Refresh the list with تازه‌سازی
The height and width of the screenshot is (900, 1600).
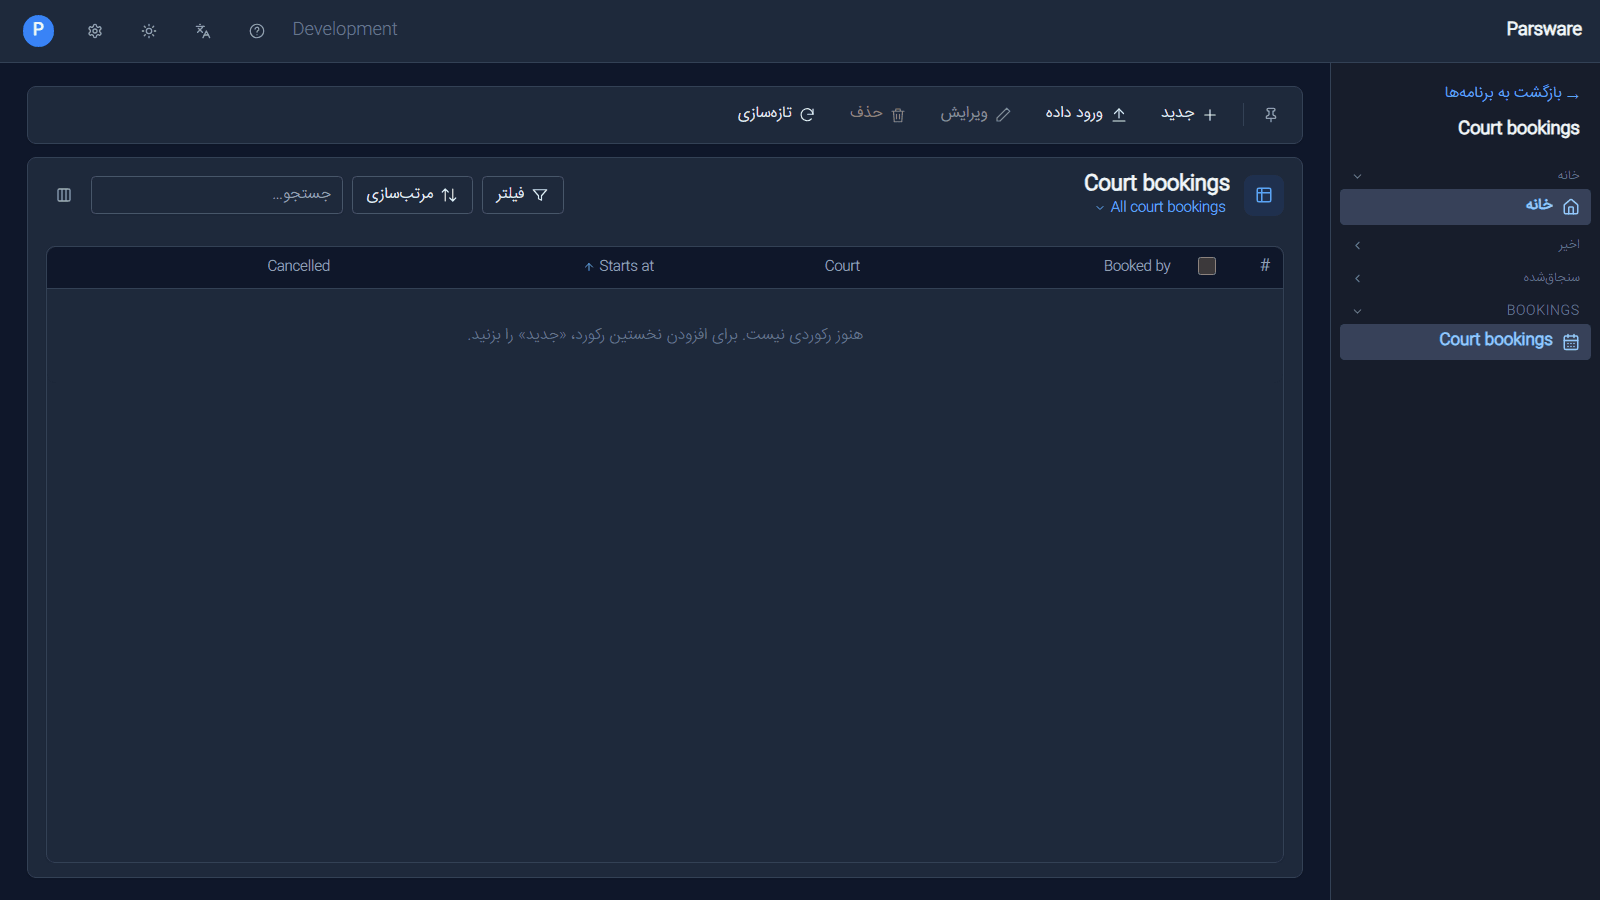coord(776,114)
